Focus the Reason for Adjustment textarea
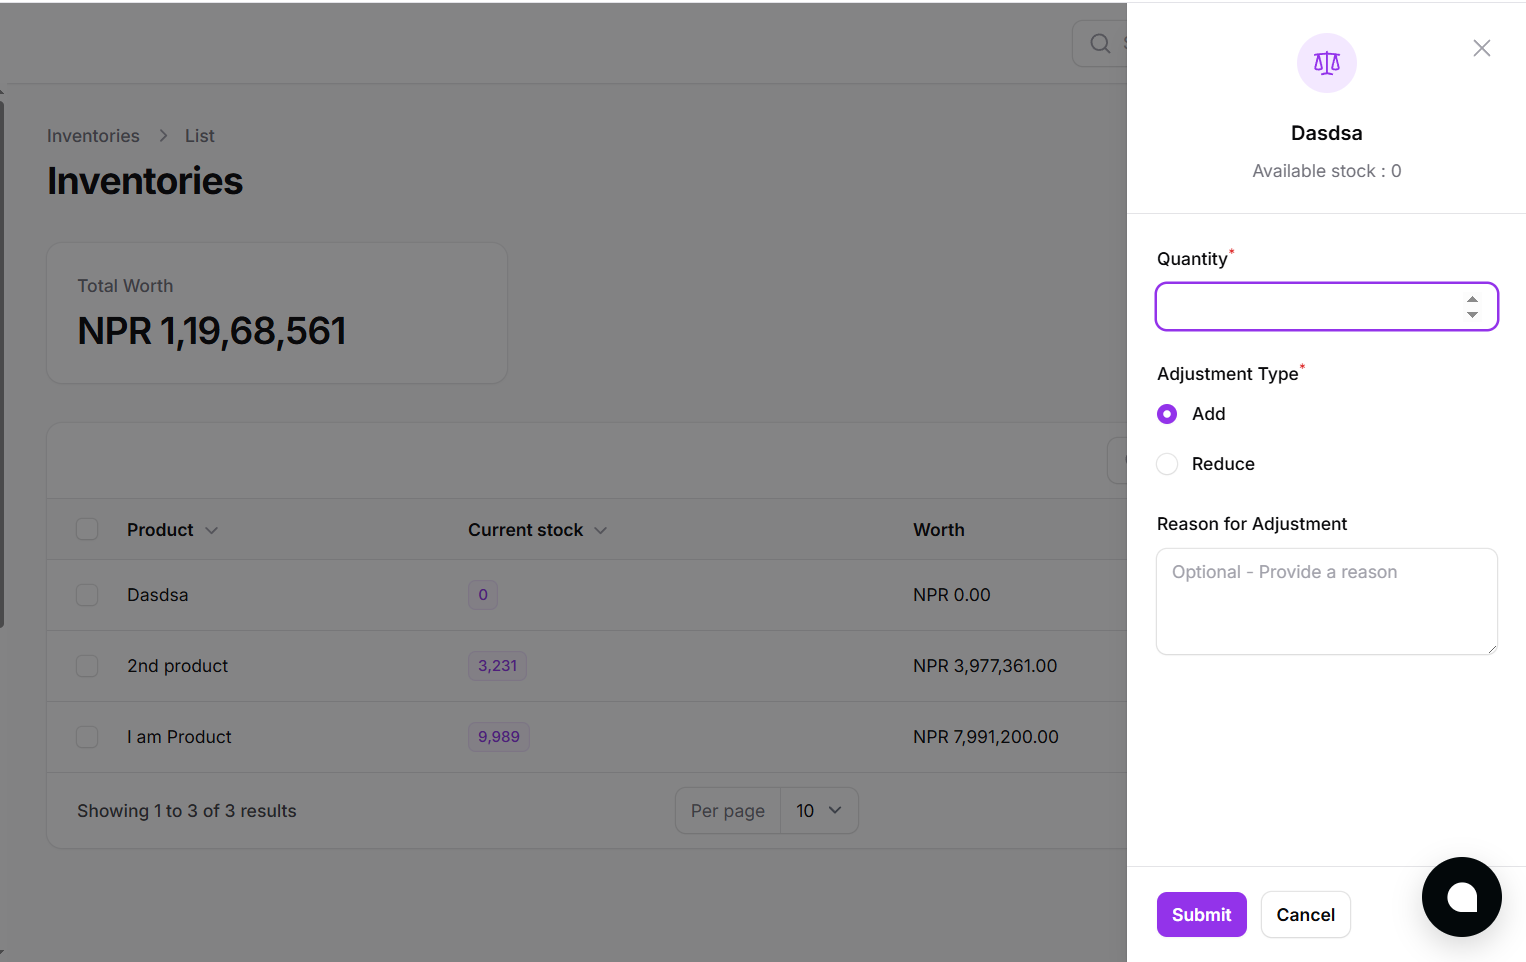Screen dimensions: 1526x962 coord(1326,601)
